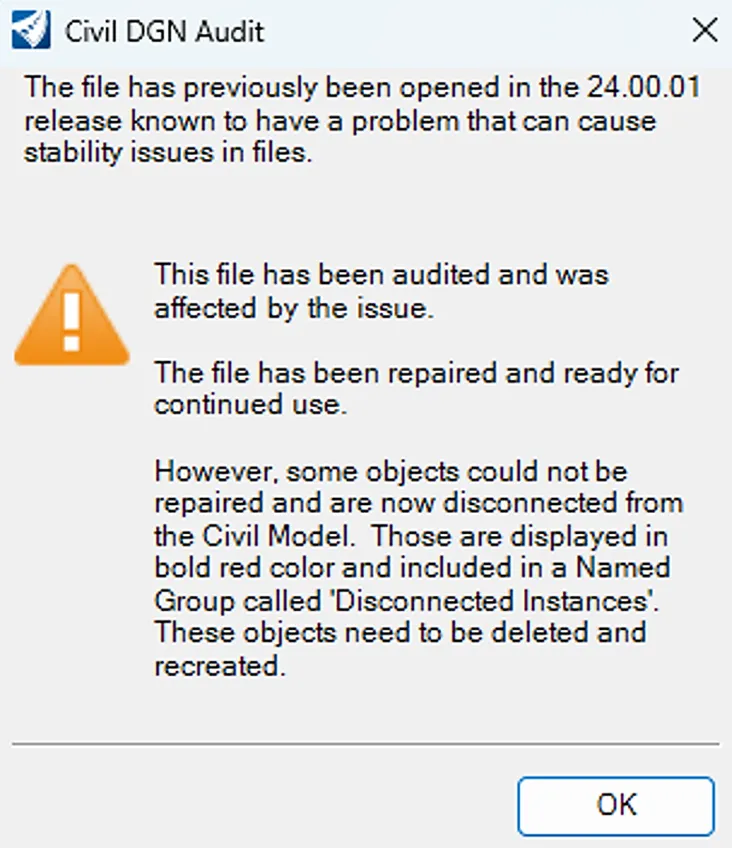Click 'These objects need to be deleted' line
Viewport: 732px width, 848px height.
[399, 632]
